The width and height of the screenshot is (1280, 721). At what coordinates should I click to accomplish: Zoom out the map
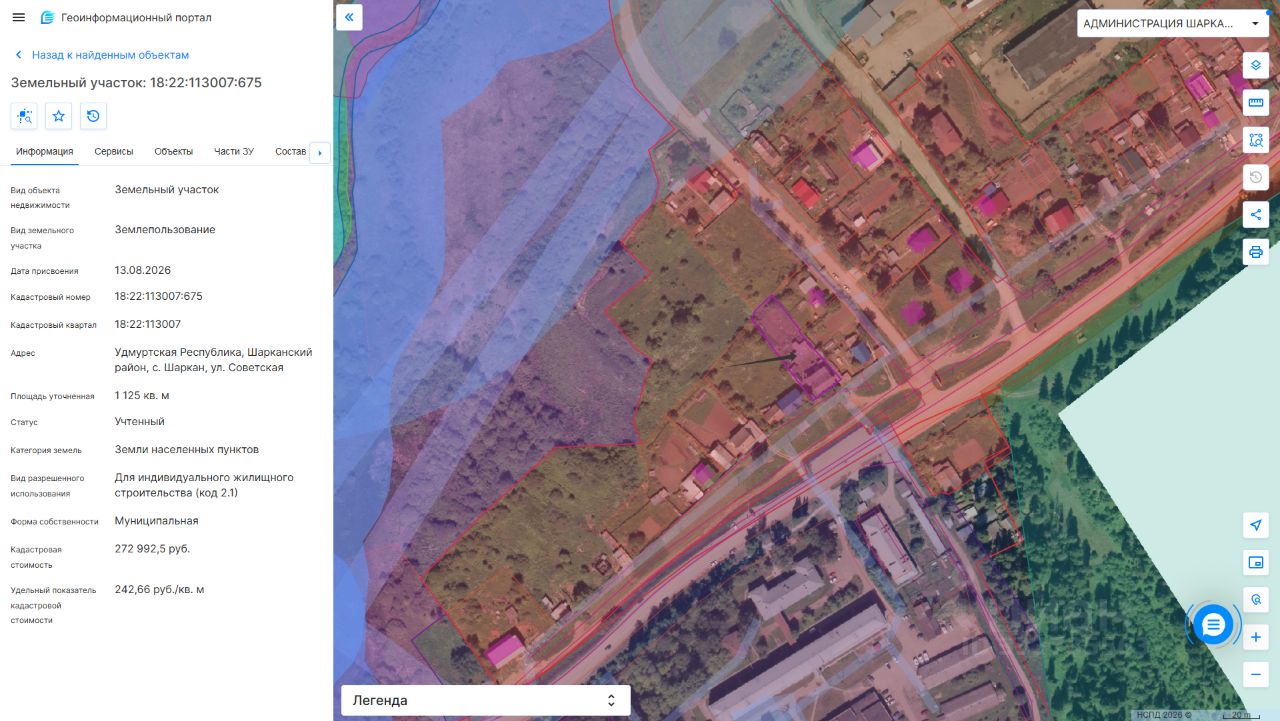coord(1256,674)
